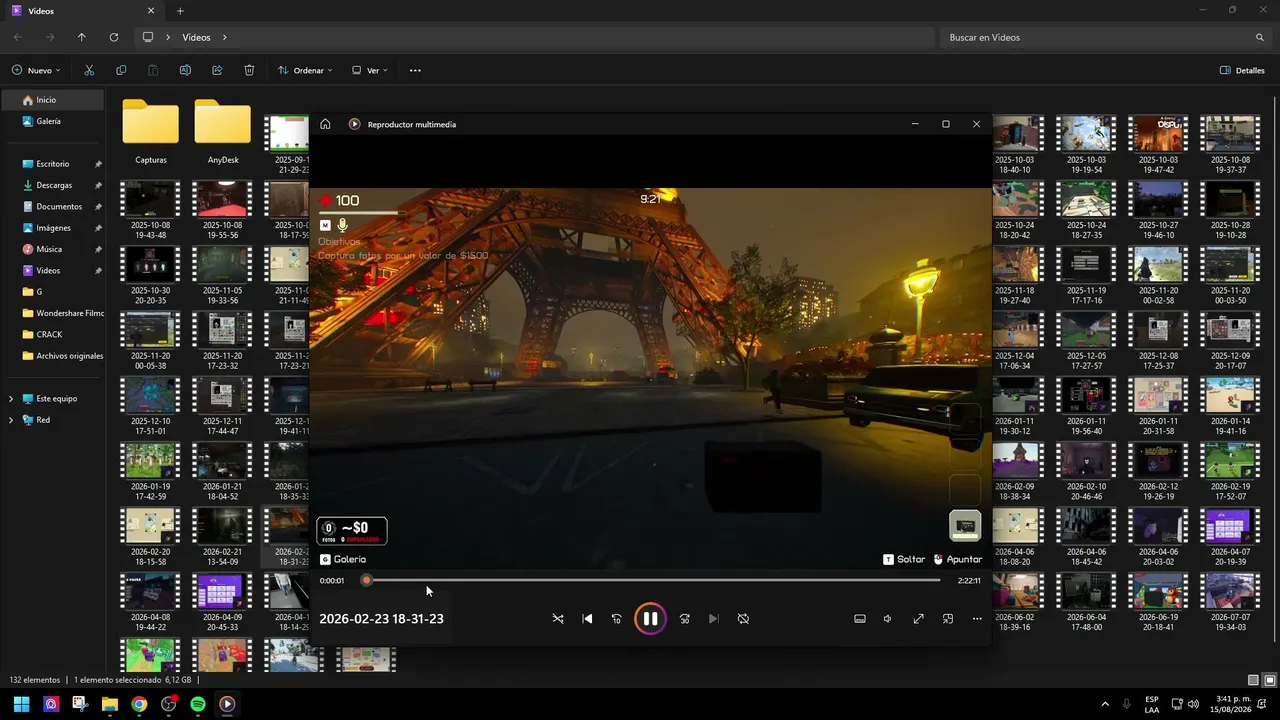Open a new Explorer tab
This screenshot has height=720, width=1280.
(180, 11)
